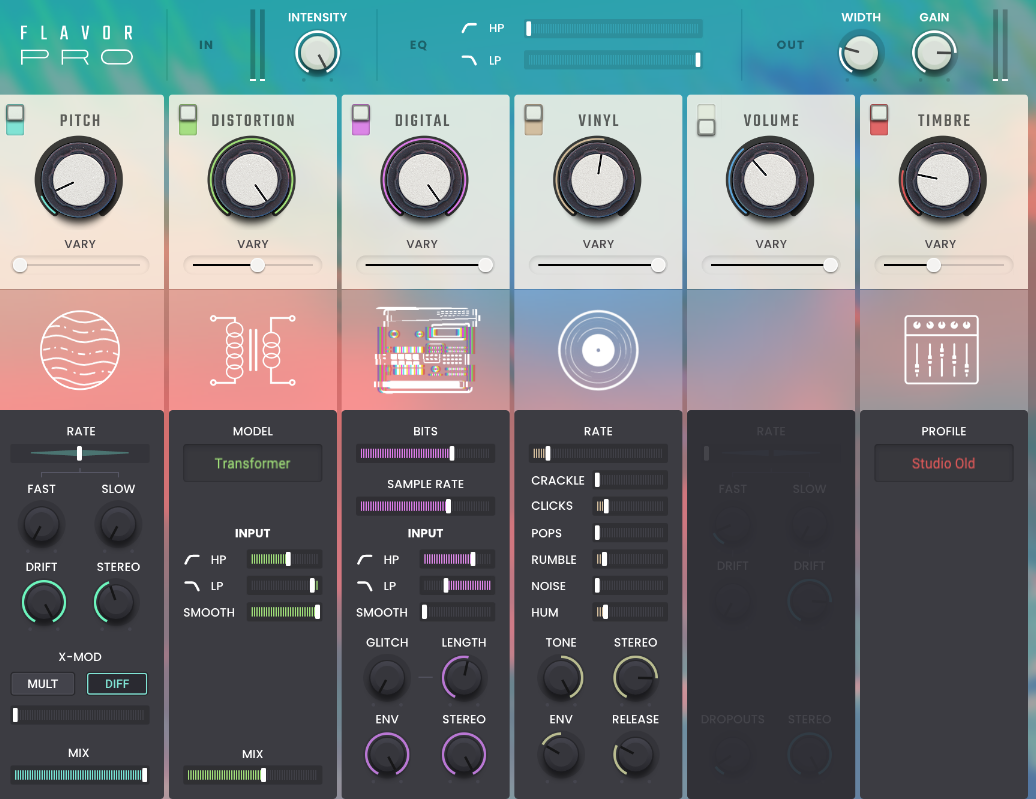The height and width of the screenshot is (799, 1036).
Task: Click the large Vinyl amount knob
Action: pyautogui.click(x=597, y=179)
